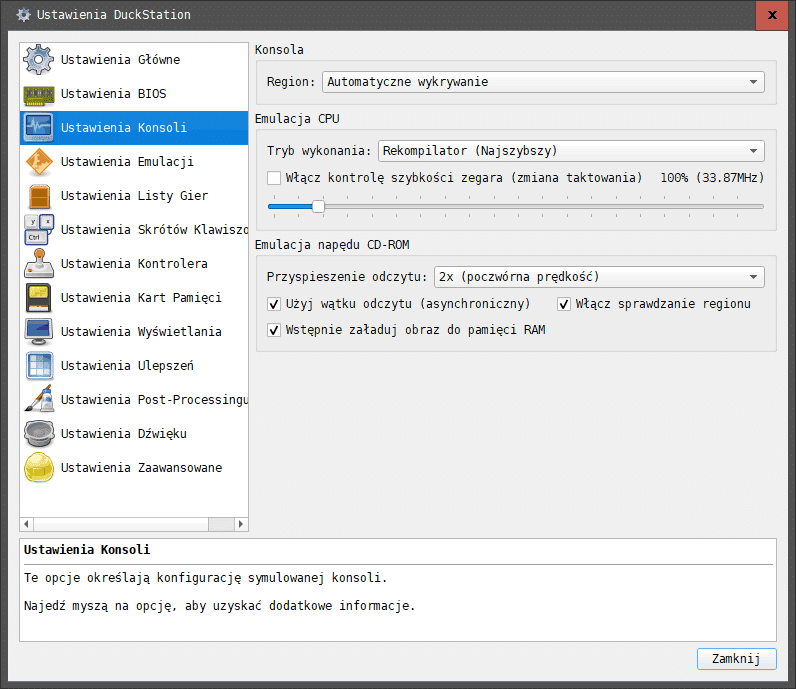
Task: Expand the Region dropdown
Action: [543, 82]
